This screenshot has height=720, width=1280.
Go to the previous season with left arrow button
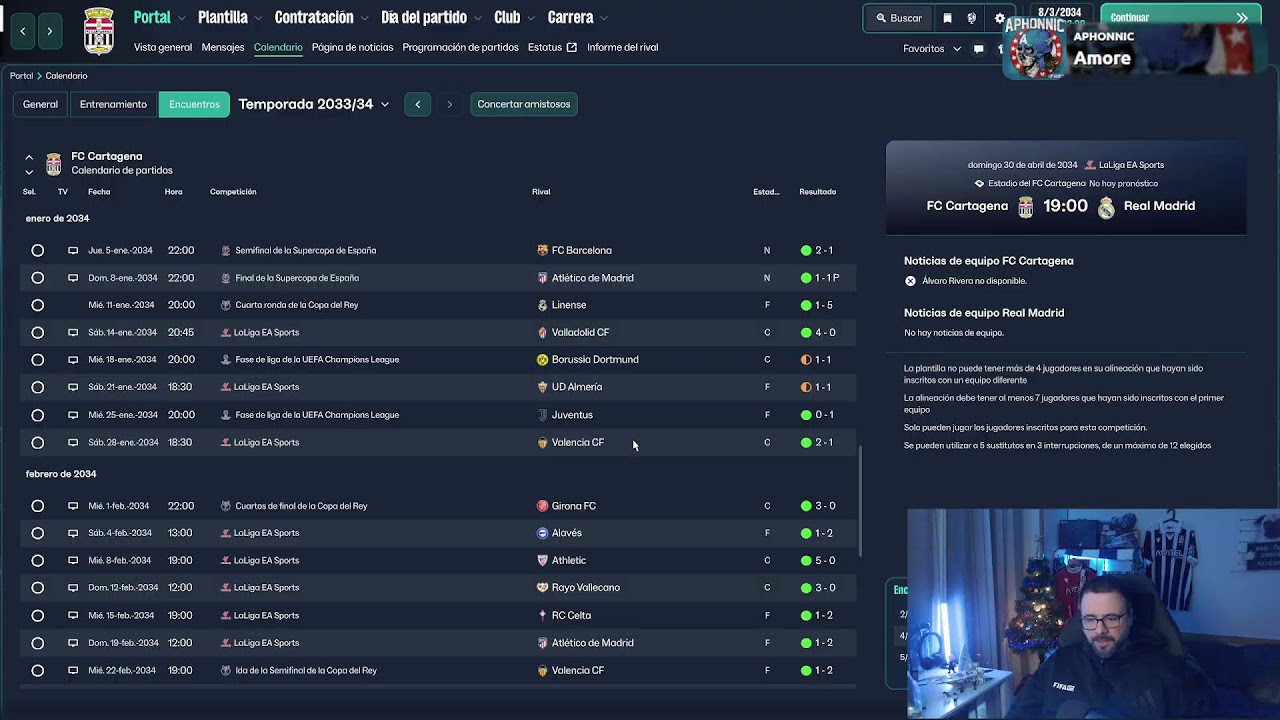[418, 104]
